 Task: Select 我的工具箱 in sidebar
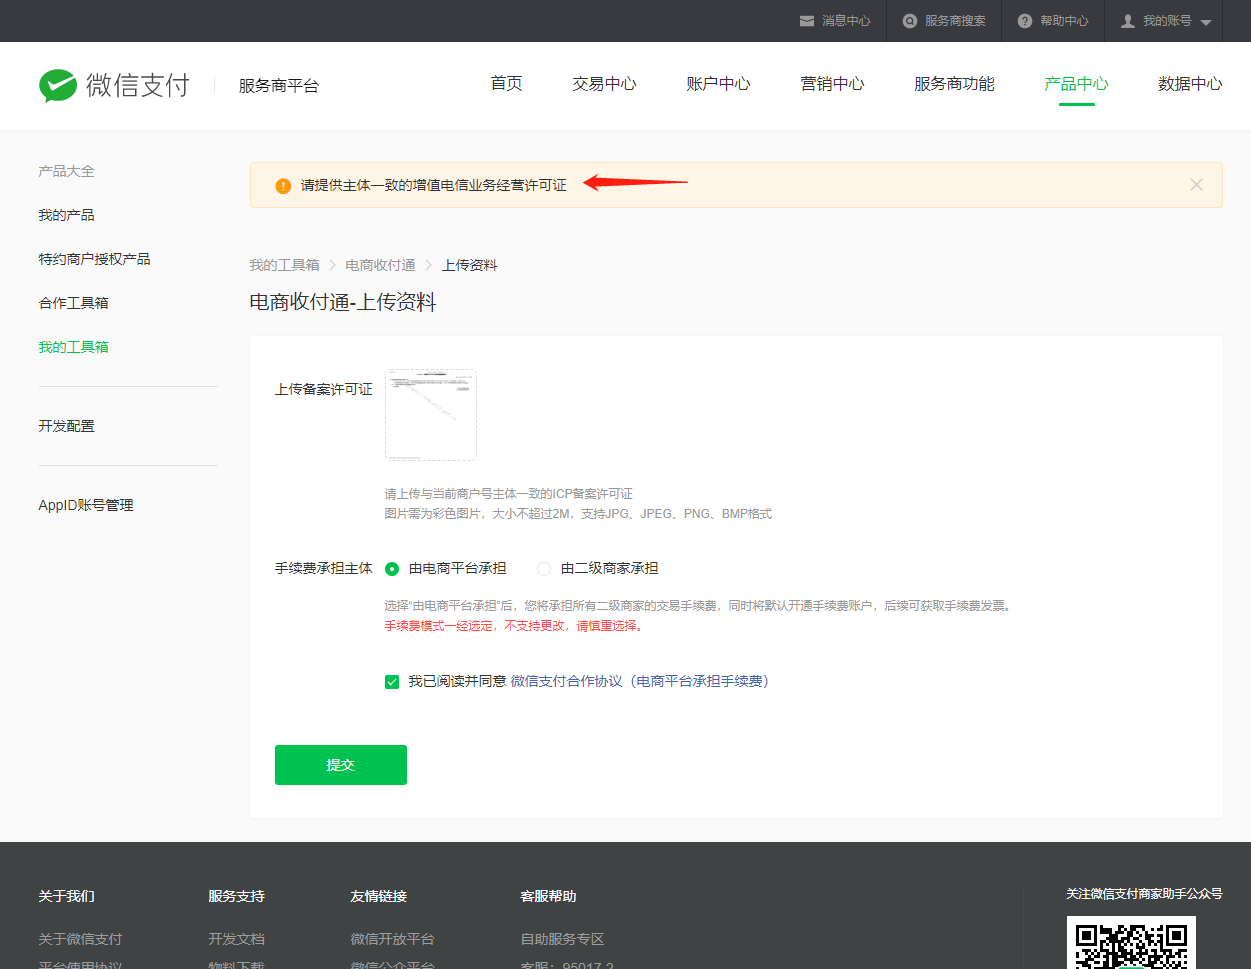coord(73,347)
